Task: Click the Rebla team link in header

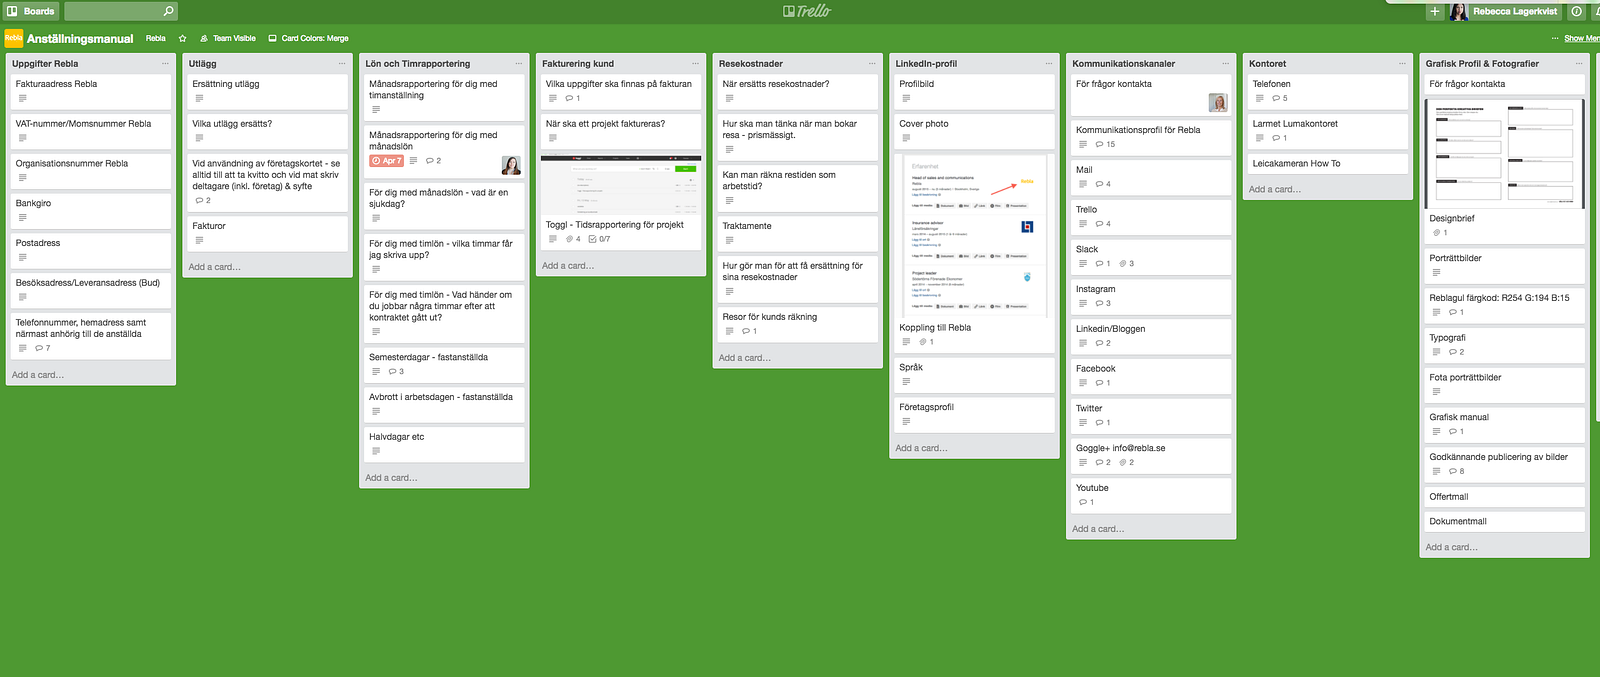Action: click(156, 38)
